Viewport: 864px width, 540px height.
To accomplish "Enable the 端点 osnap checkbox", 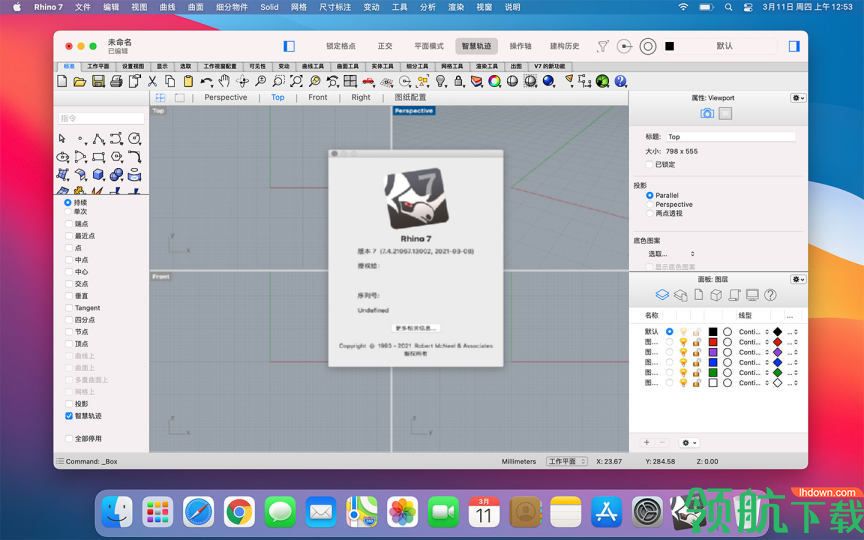I will tap(69, 224).
